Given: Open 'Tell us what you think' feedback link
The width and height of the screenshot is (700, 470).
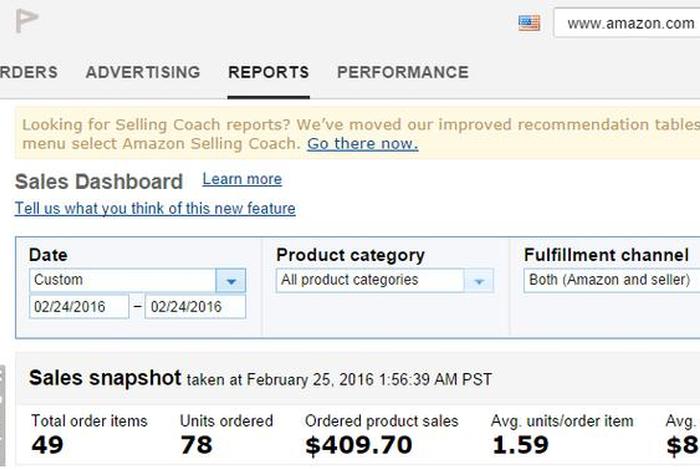Looking at the screenshot, I should point(155,208).
